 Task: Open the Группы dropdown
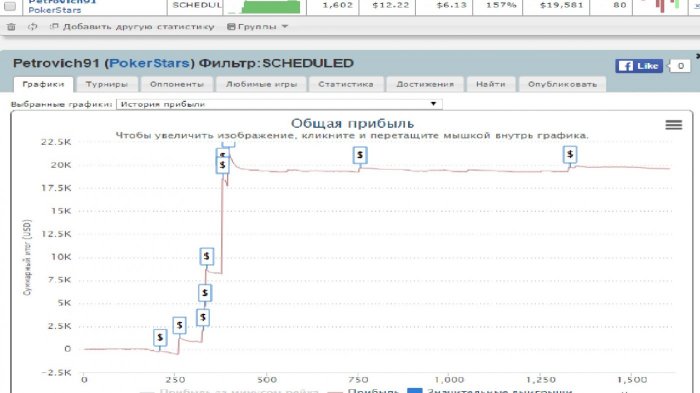[258, 27]
